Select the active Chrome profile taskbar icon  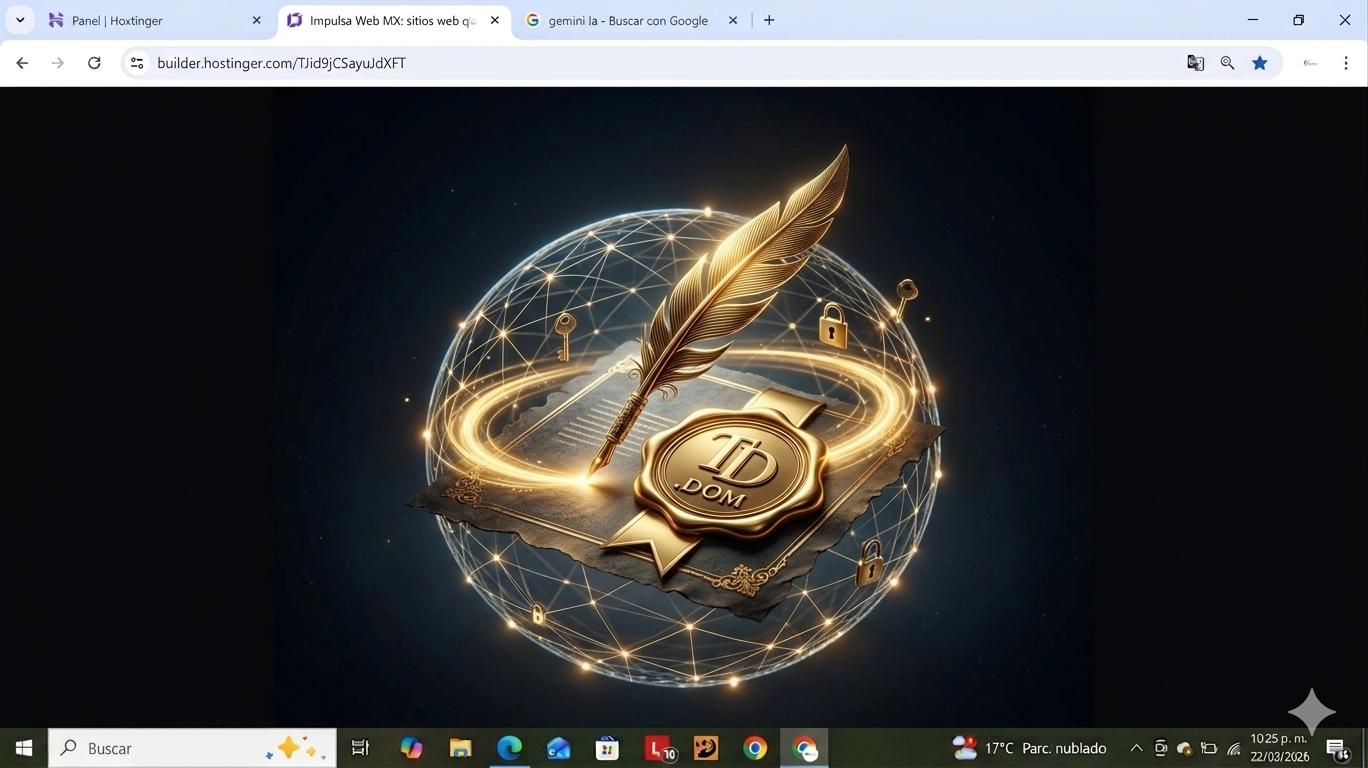click(x=804, y=748)
